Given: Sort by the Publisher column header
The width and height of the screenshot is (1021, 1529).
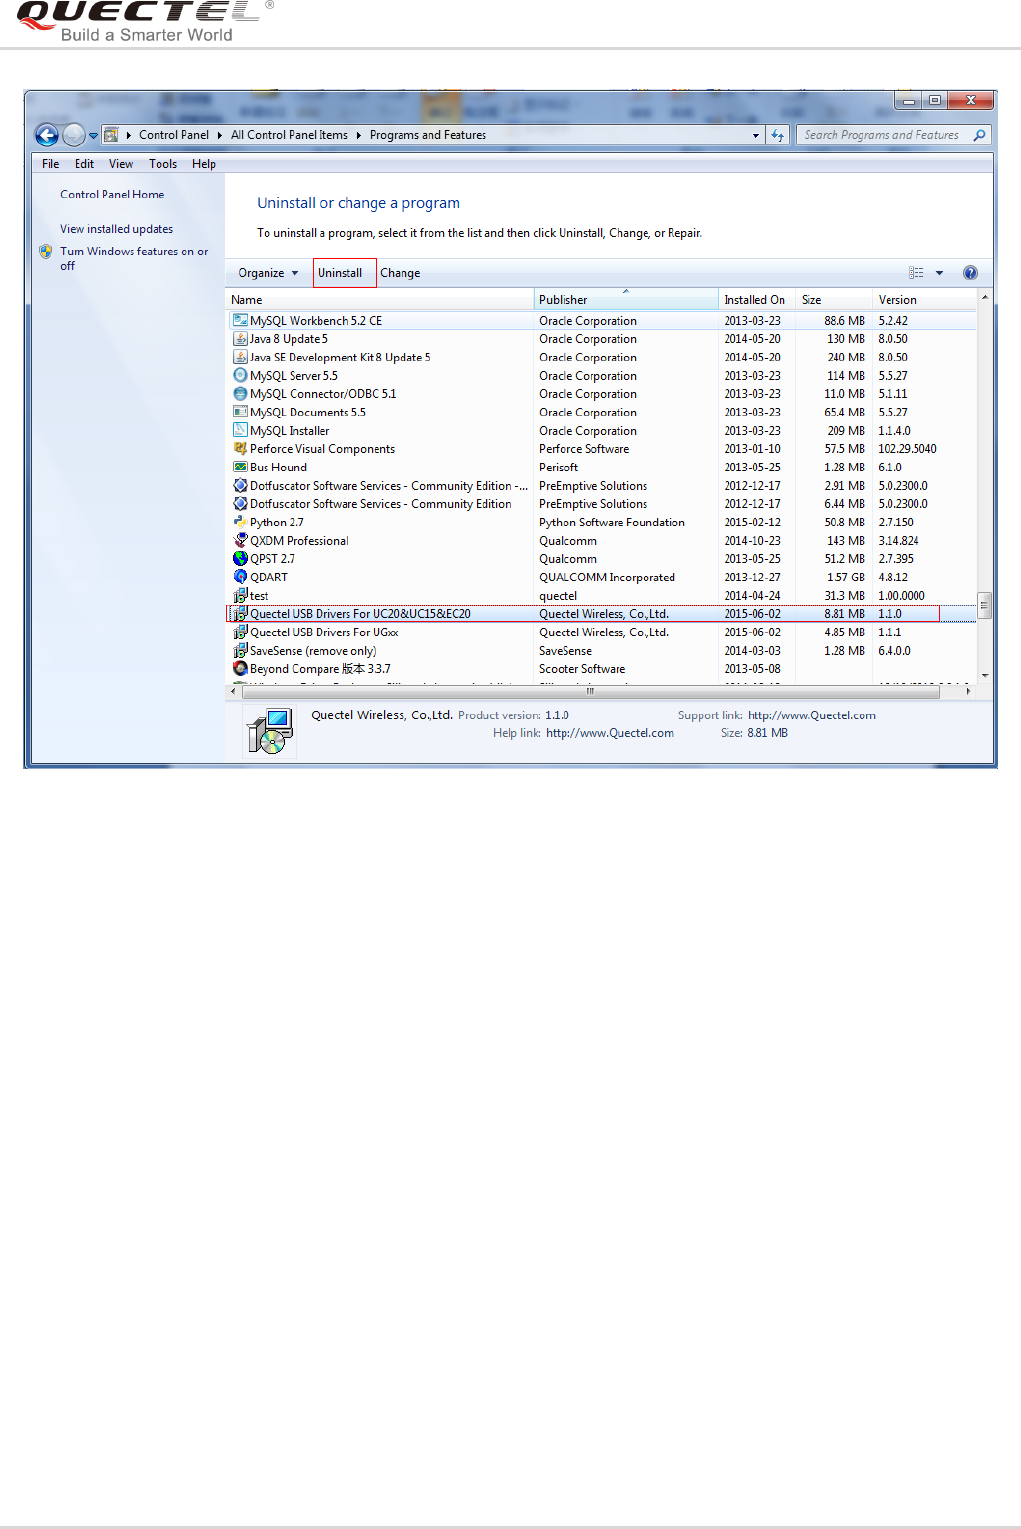Looking at the screenshot, I should [x=626, y=300].
